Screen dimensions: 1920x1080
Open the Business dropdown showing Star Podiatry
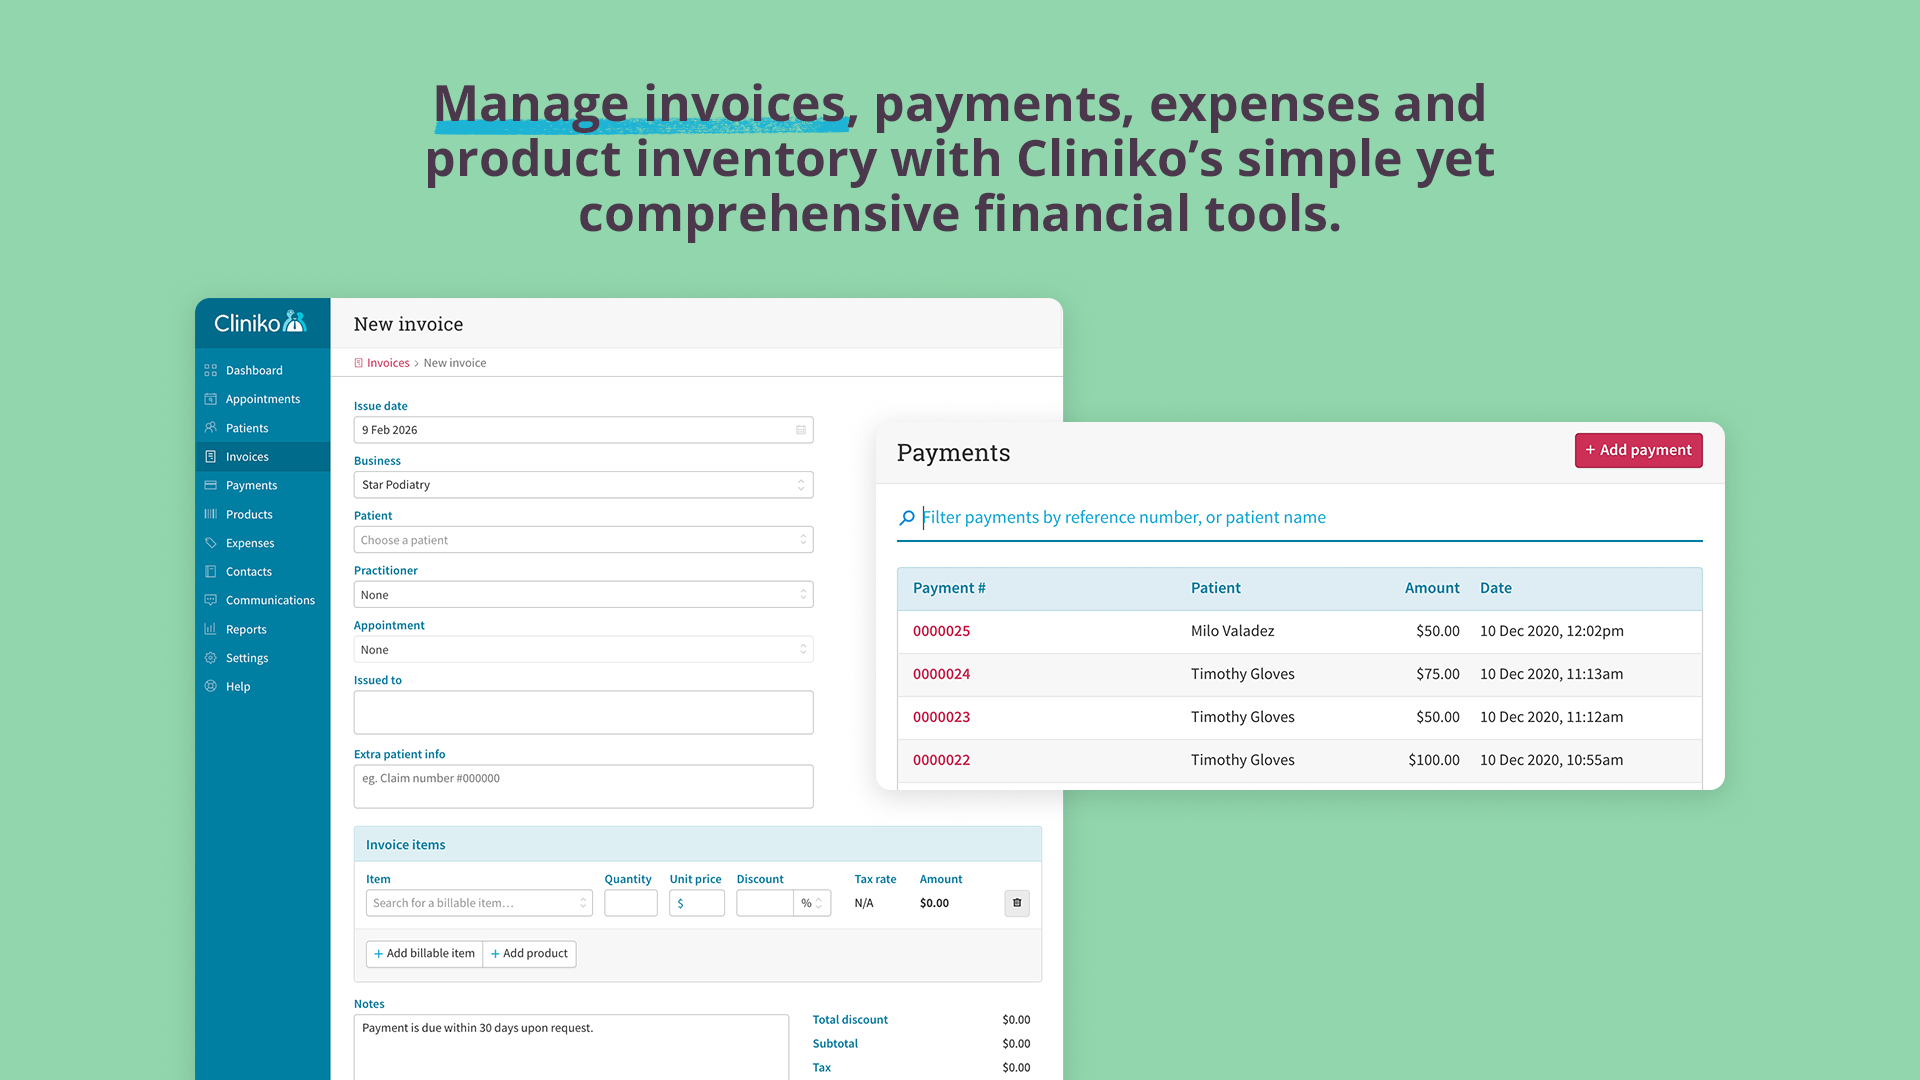point(583,485)
